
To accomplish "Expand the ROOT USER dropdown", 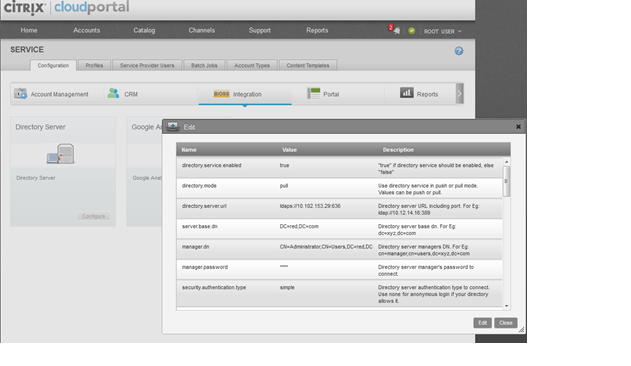I will 442,31.
